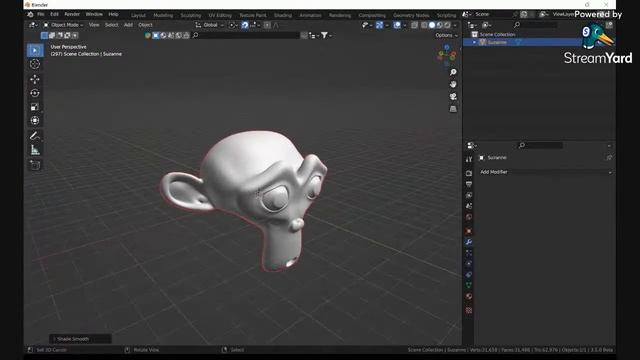The height and width of the screenshot is (360, 640).
Task: Switch to the Shading workspace tab
Action: click(x=282, y=16)
